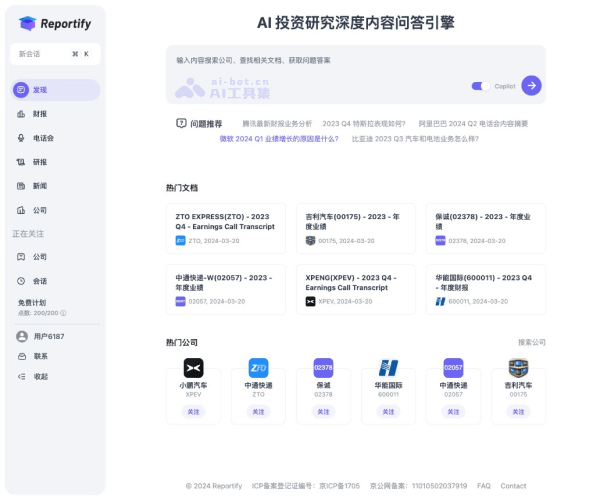Go to 新闻 in the sidebar
600x500 pixels.
pyautogui.click(x=40, y=186)
